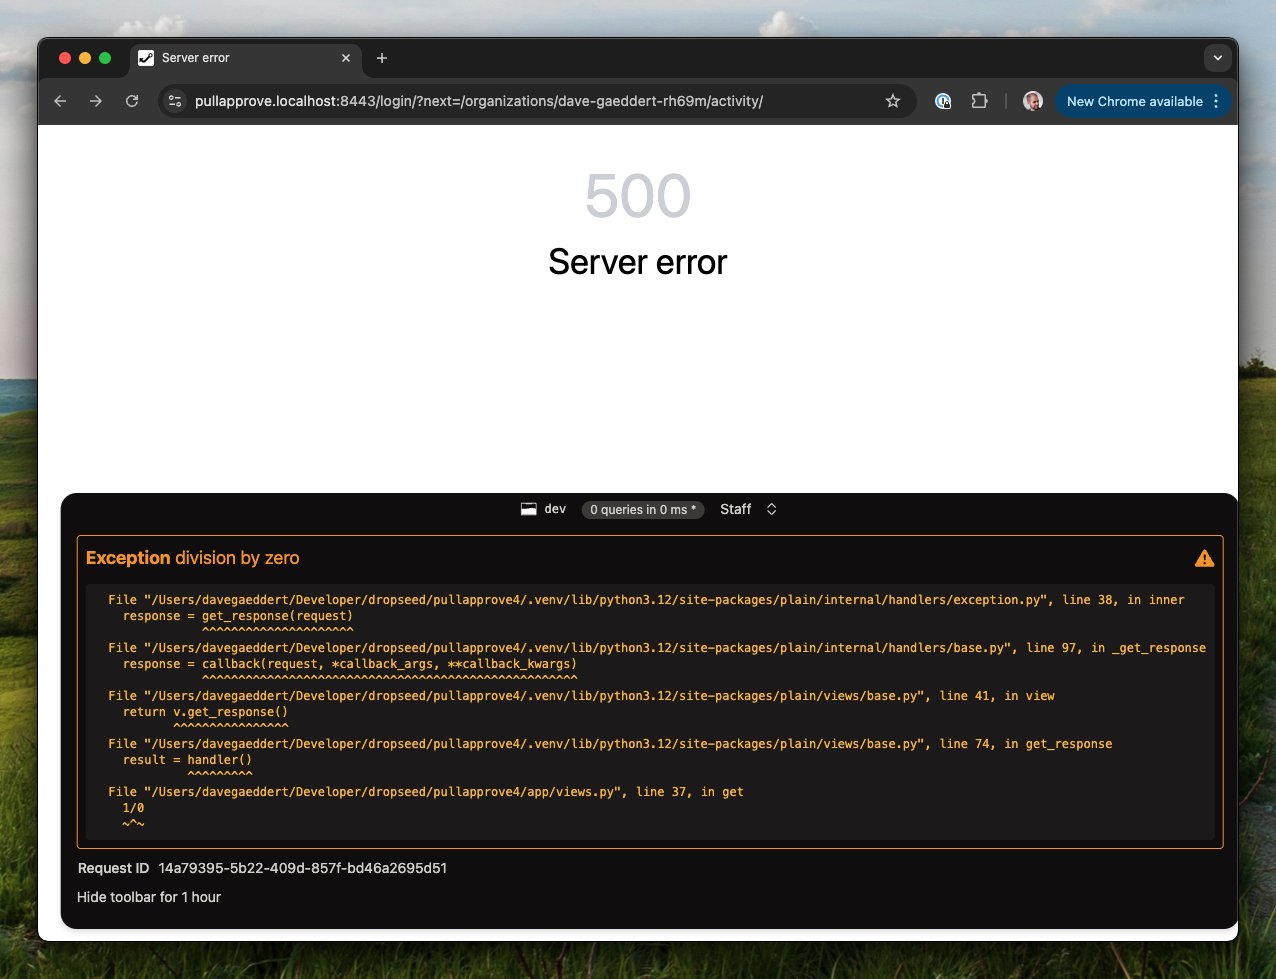This screenshot has width=1276, height=979.
Task: Click the 0 queries in 0 ms pill
Action: coord(643,510)
